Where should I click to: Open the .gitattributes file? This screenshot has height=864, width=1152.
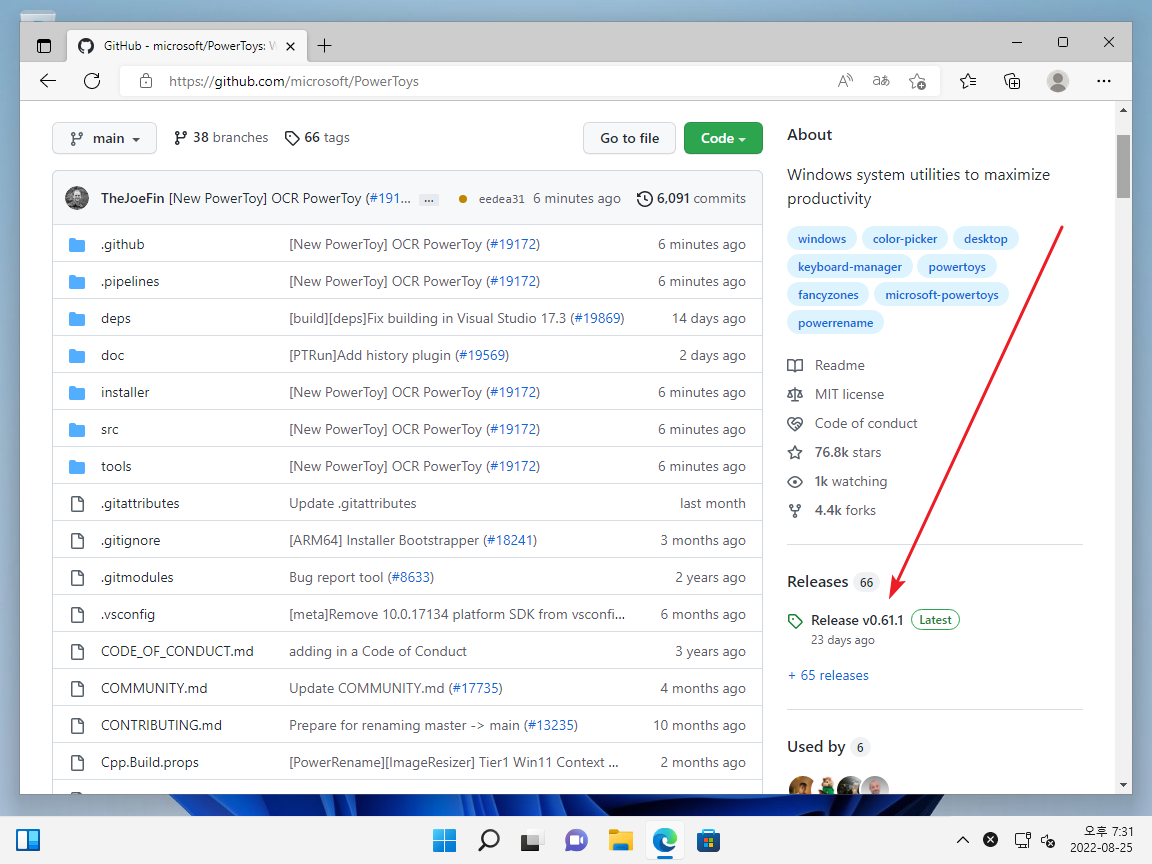[140, 503]
